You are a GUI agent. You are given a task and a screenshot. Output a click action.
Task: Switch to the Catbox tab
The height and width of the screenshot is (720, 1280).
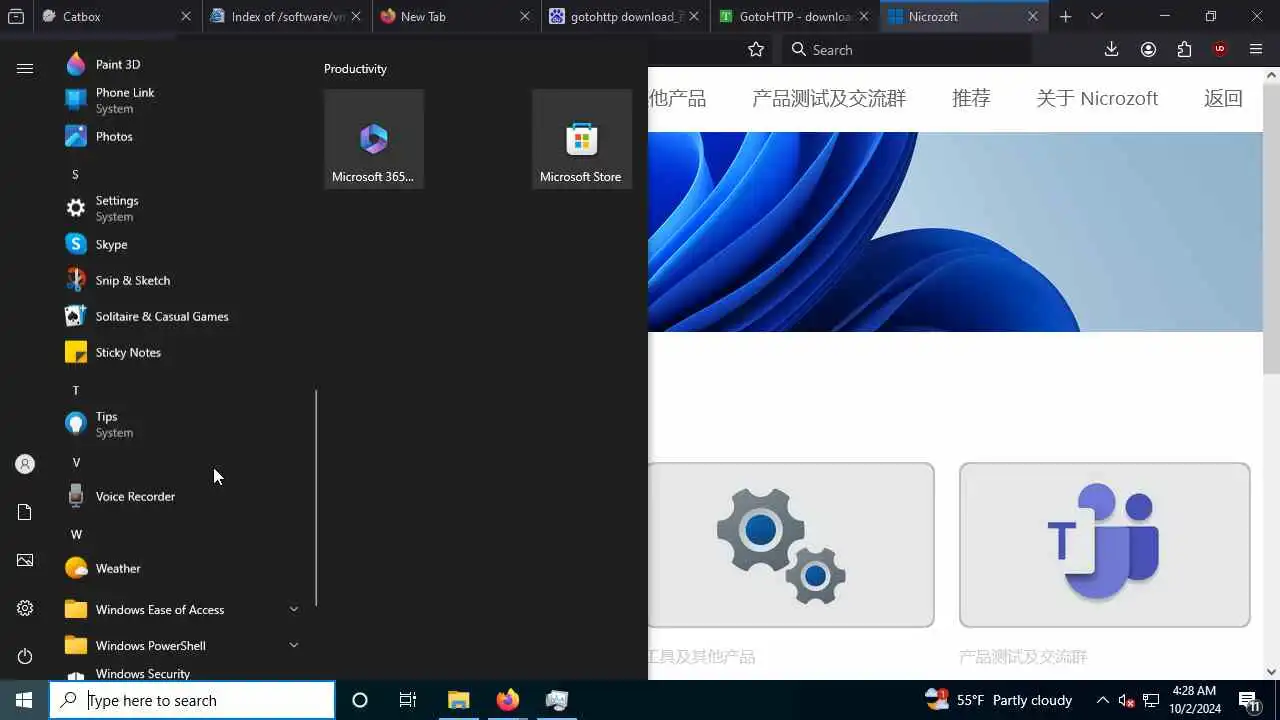pyautogui.click(x=117, y=17)
